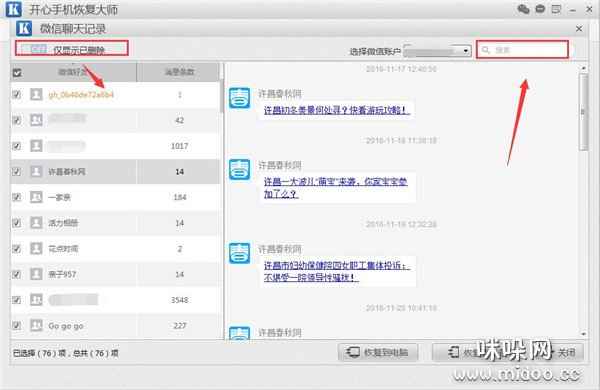Click sender avatar beside 许昌市妇幼保健院 message
The width and height of the screenshot is (600, 390).
click(240, 253)
